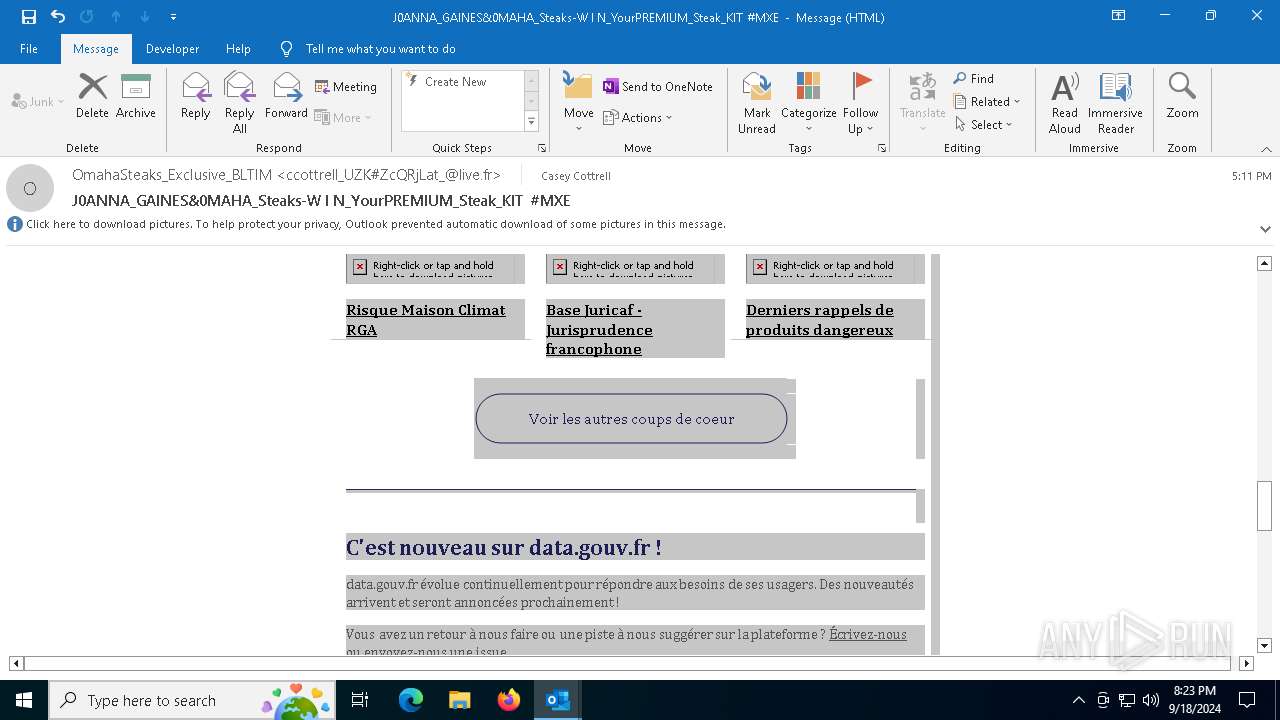
Task: Open Ribbon Display Options in title bar
Action: coord(1119,16)
